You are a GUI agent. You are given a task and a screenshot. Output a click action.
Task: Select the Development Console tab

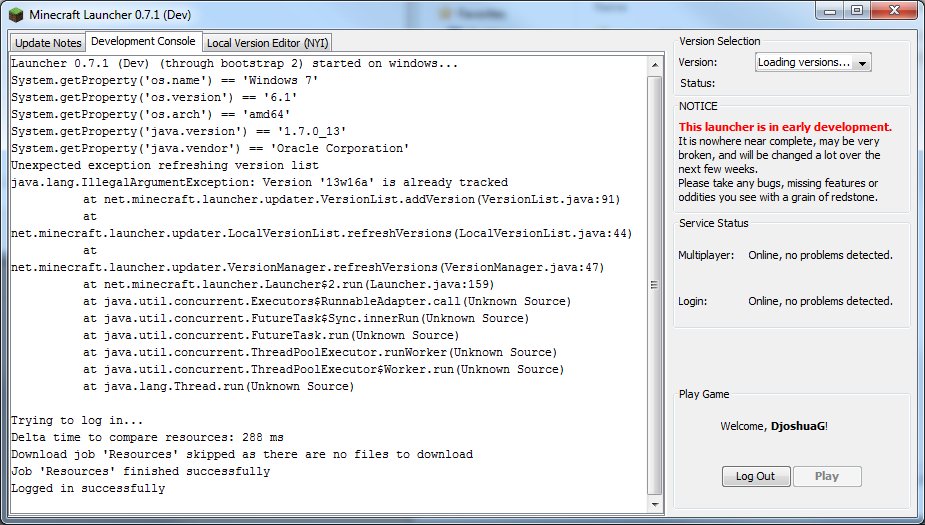143,41
